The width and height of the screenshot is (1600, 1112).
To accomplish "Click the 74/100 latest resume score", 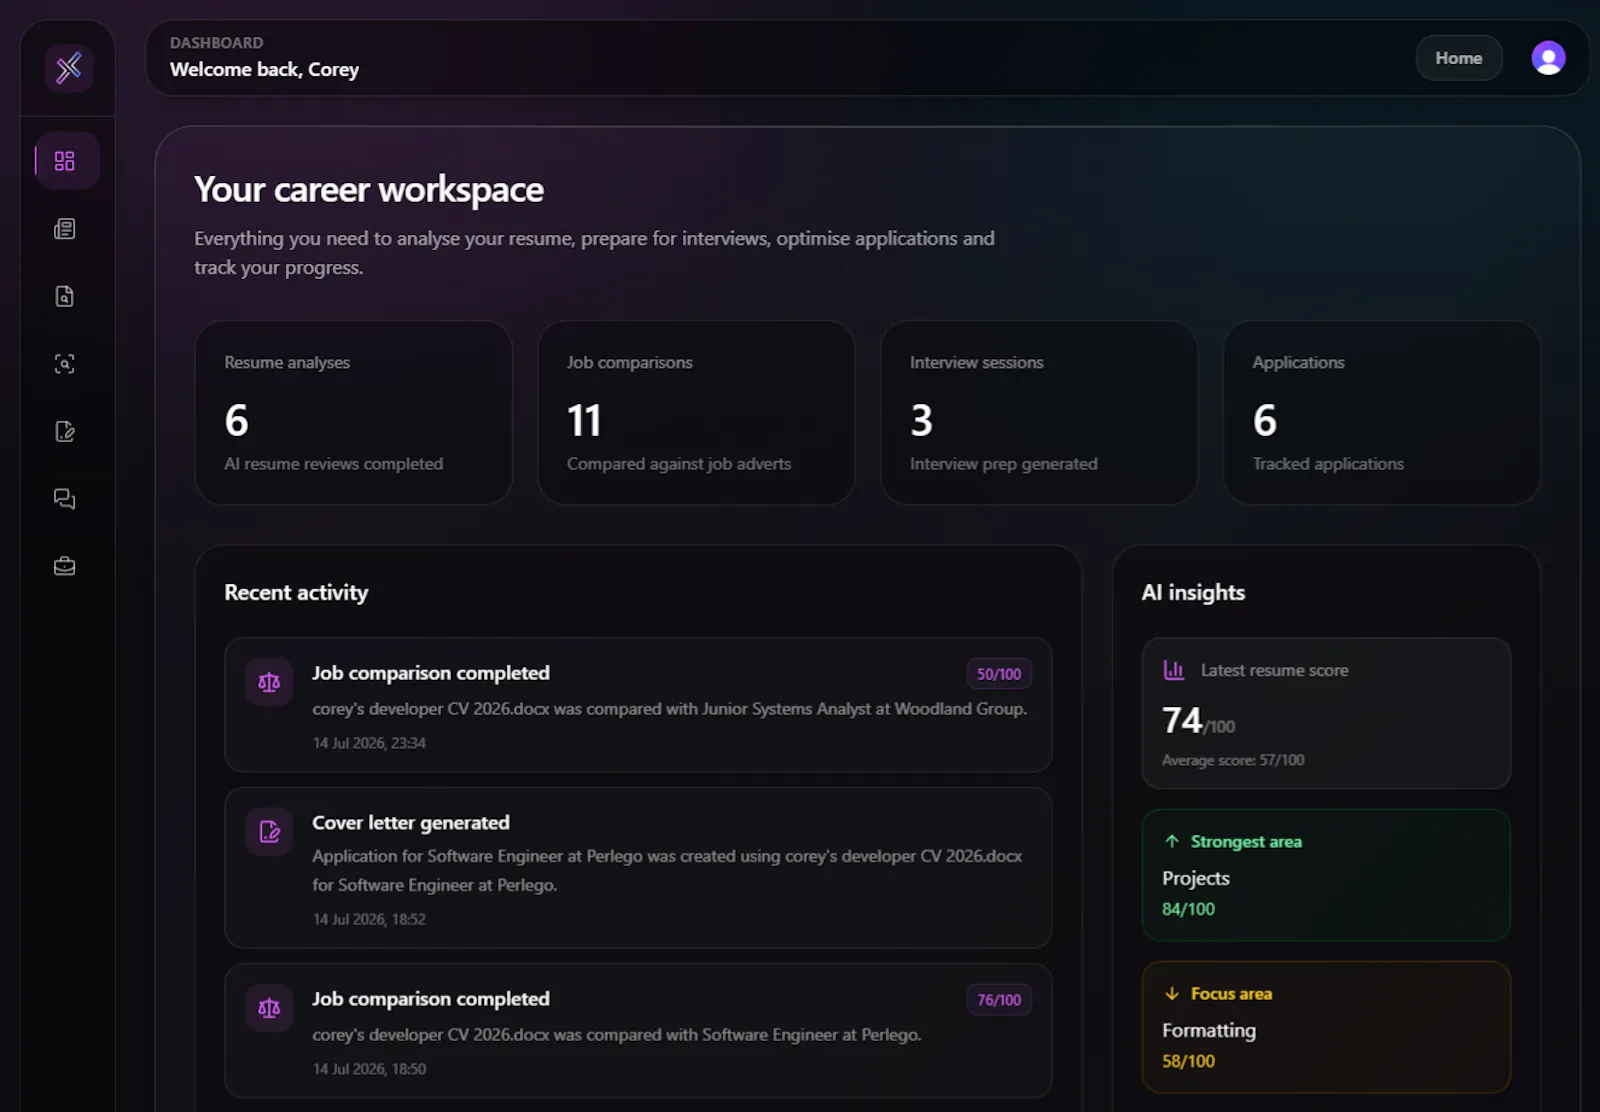I will click(x=1198, y=721).
